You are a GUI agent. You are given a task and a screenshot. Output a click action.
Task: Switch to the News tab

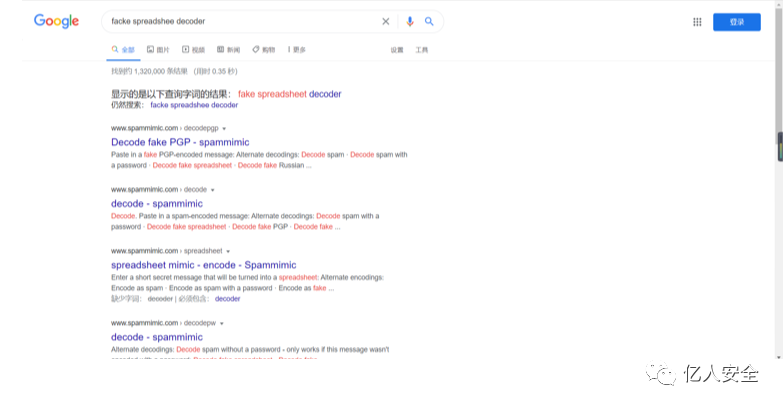click(x=228, y=50)
